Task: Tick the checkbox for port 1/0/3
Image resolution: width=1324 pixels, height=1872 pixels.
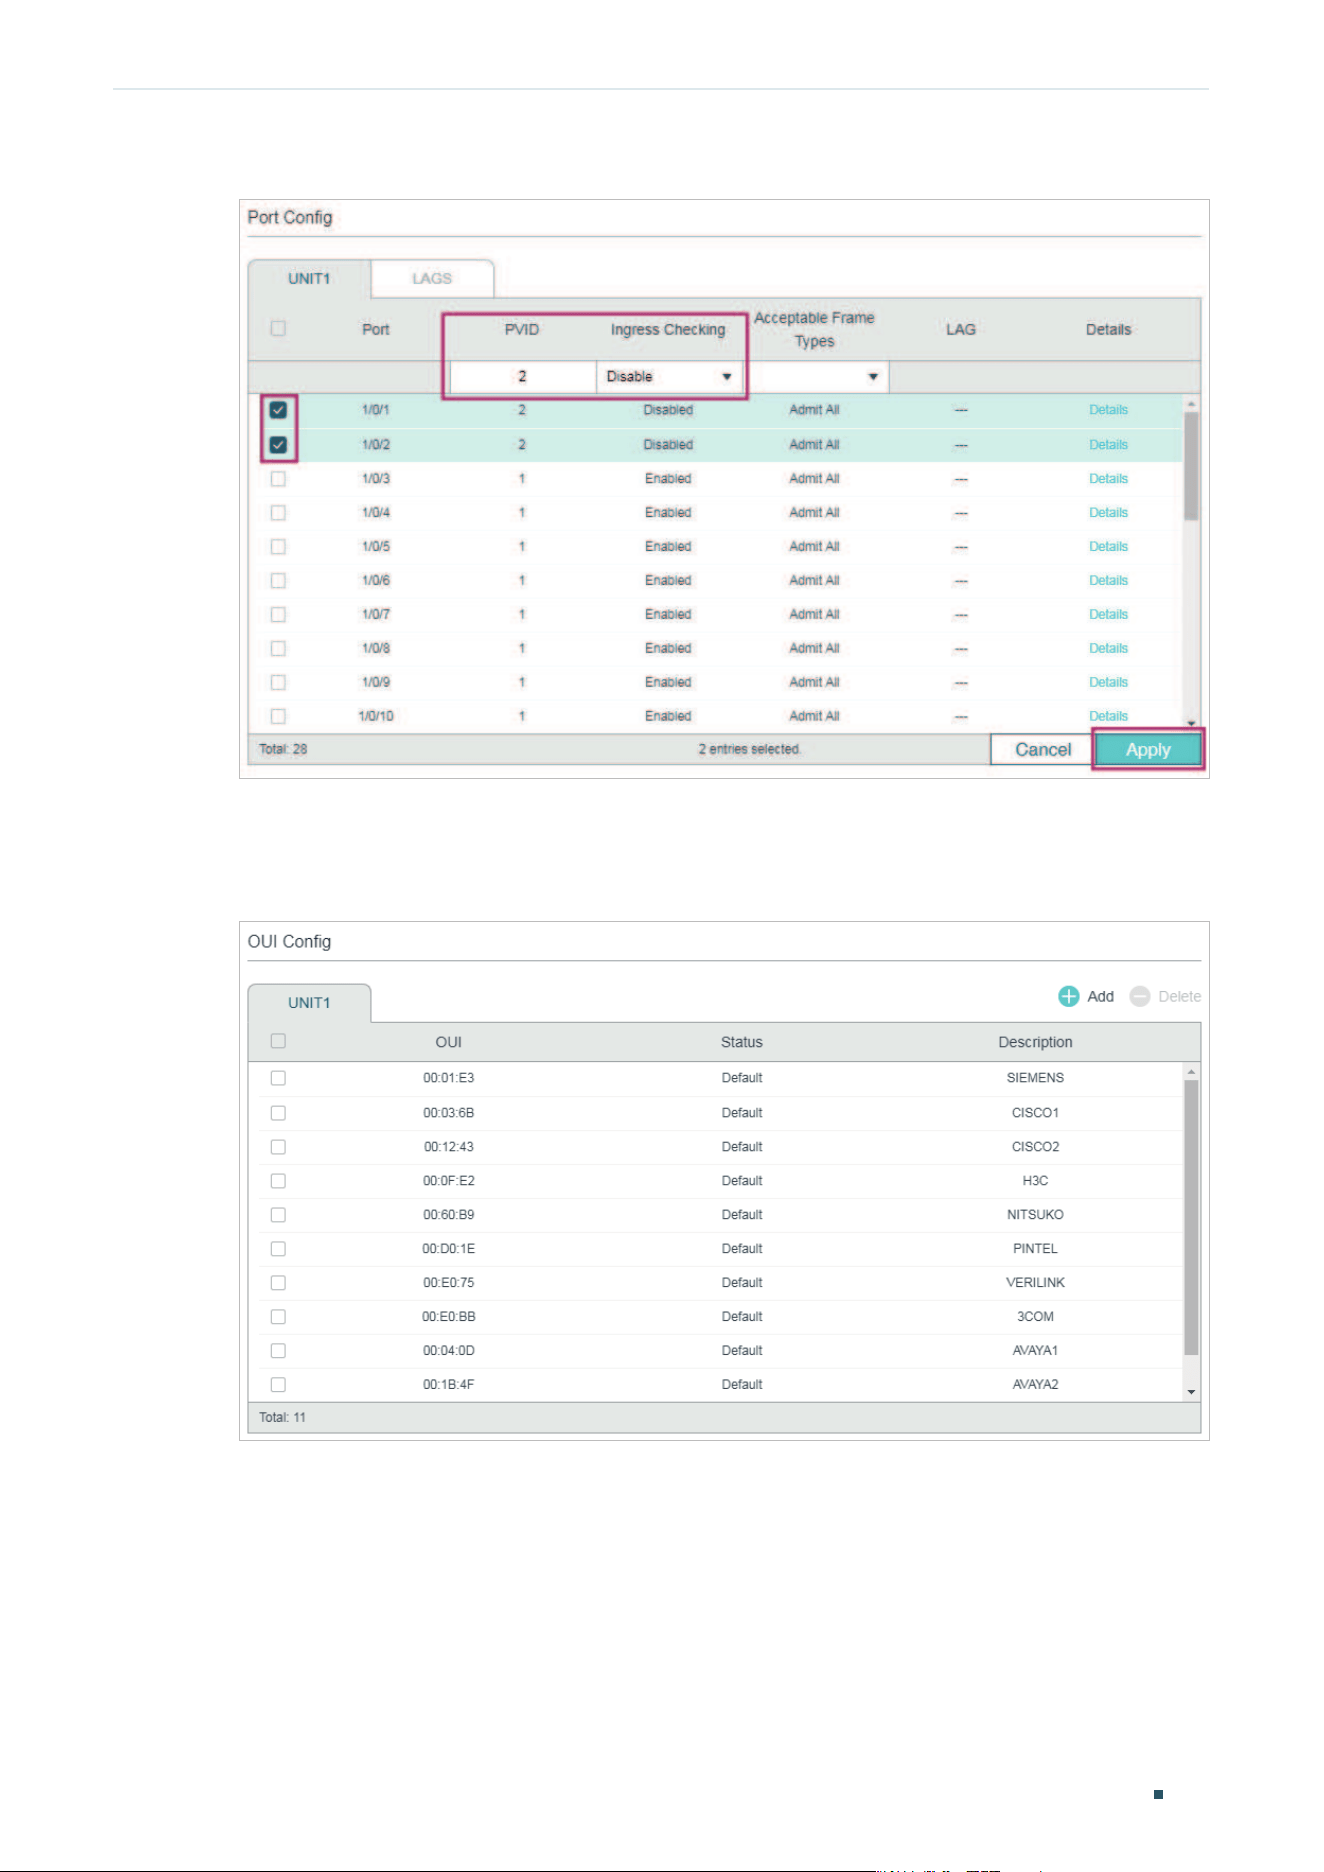Action: (278, 479)
